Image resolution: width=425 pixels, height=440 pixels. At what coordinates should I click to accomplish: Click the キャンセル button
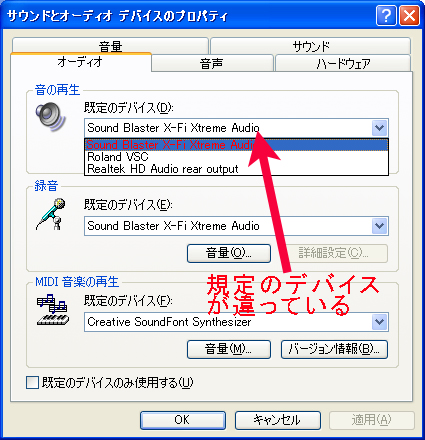click(278, 420)
